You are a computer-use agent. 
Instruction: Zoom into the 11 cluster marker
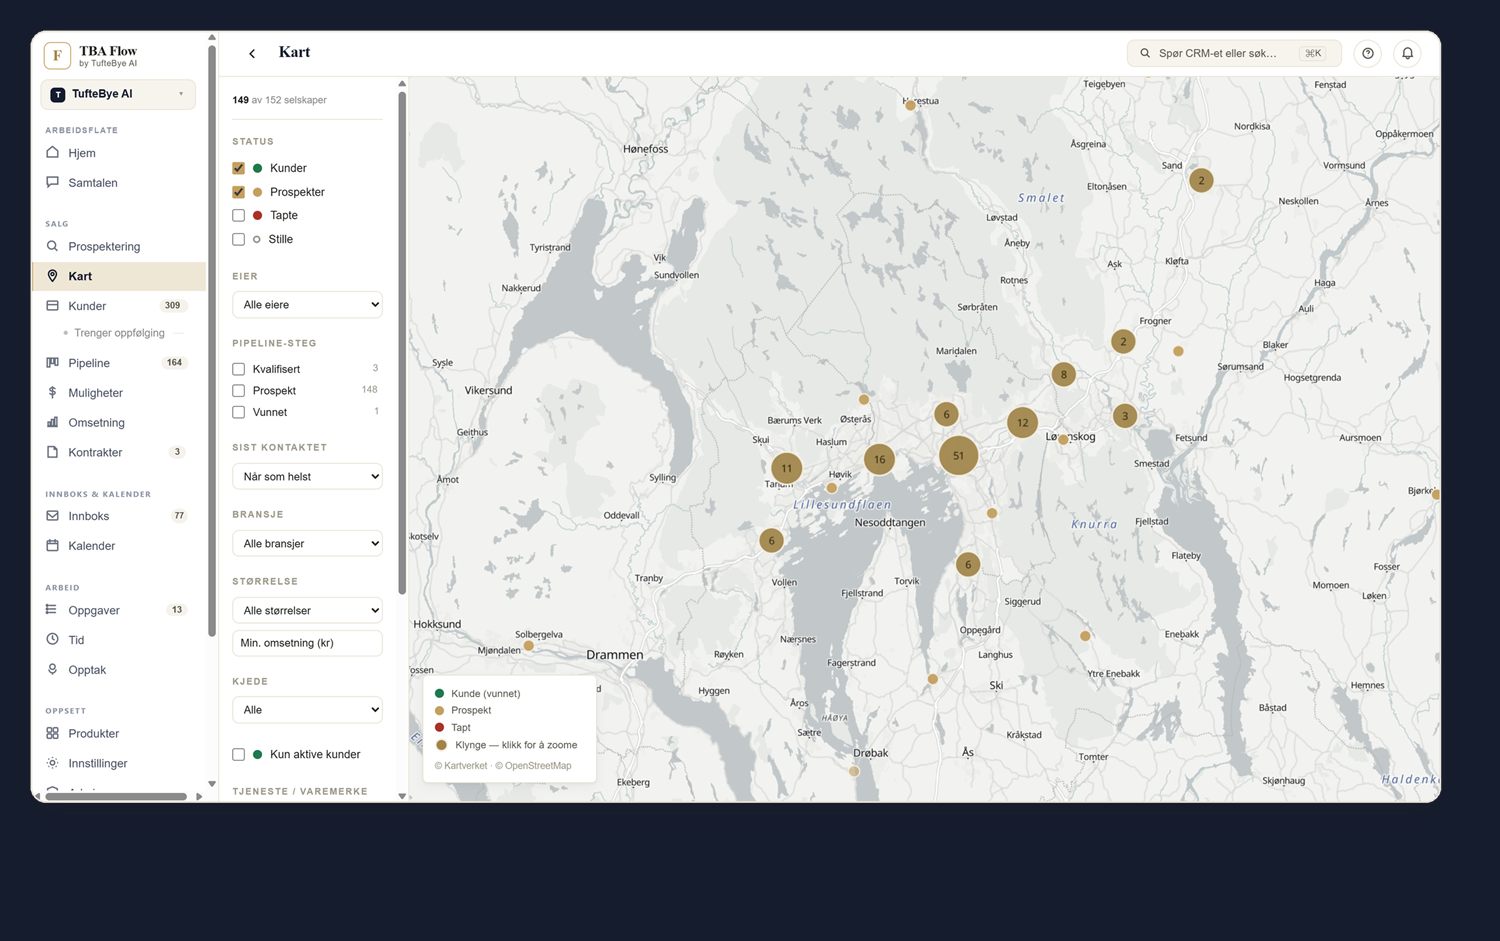click(x=787, y=467)
